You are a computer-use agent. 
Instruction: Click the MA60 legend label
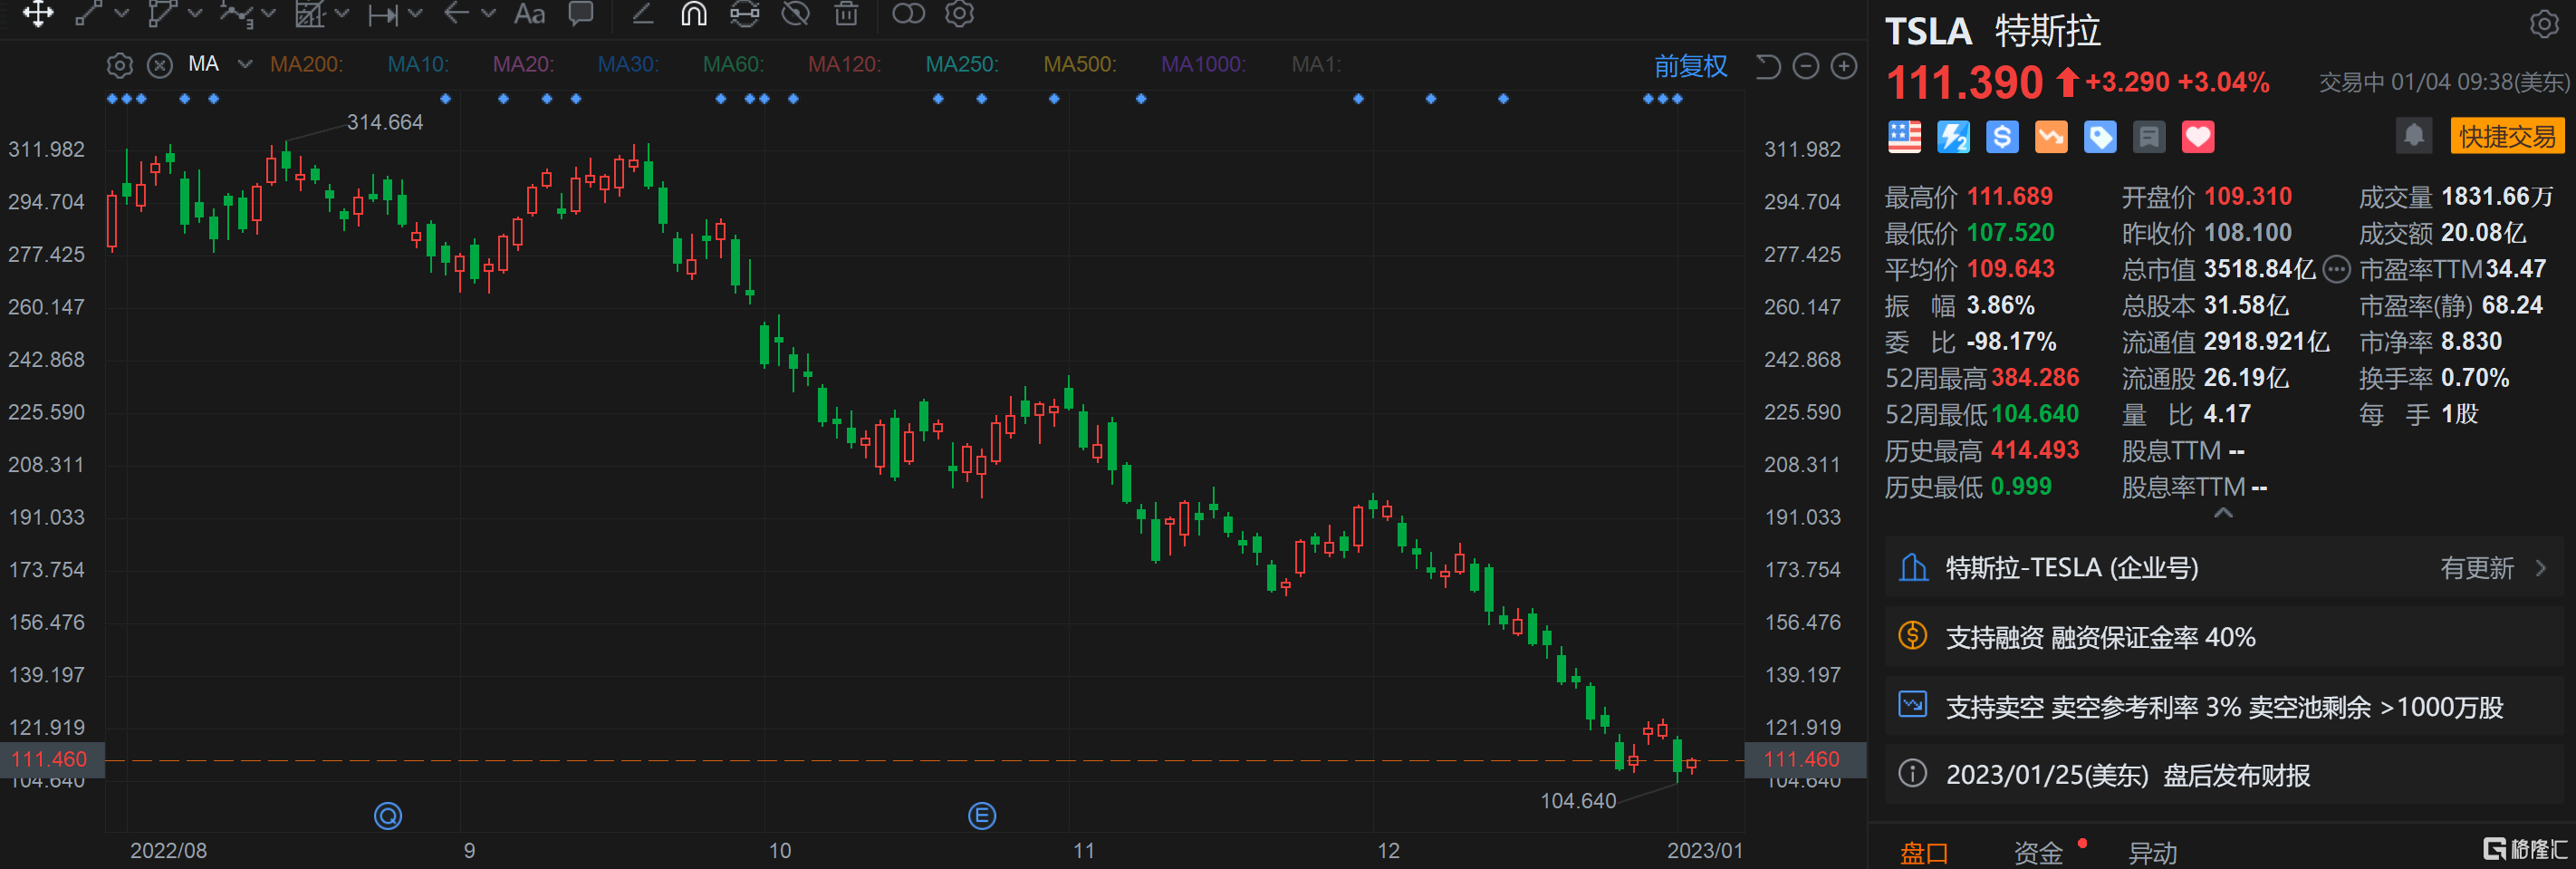click(733, 64)
